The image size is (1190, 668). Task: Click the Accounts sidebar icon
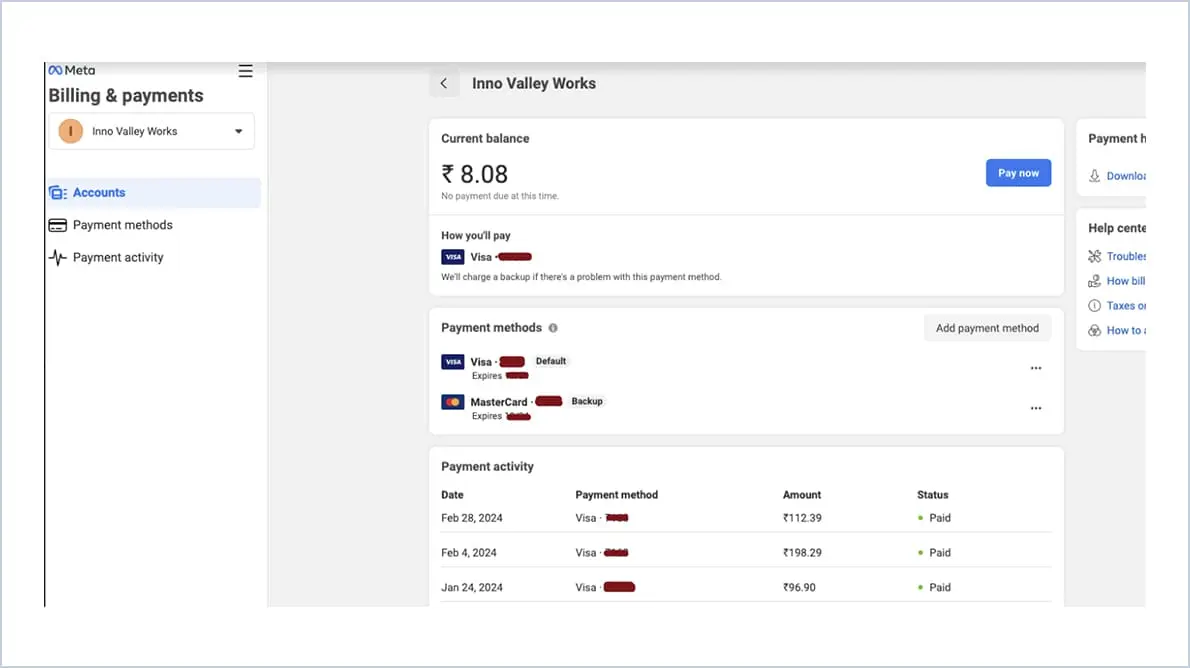click(58, 193)
